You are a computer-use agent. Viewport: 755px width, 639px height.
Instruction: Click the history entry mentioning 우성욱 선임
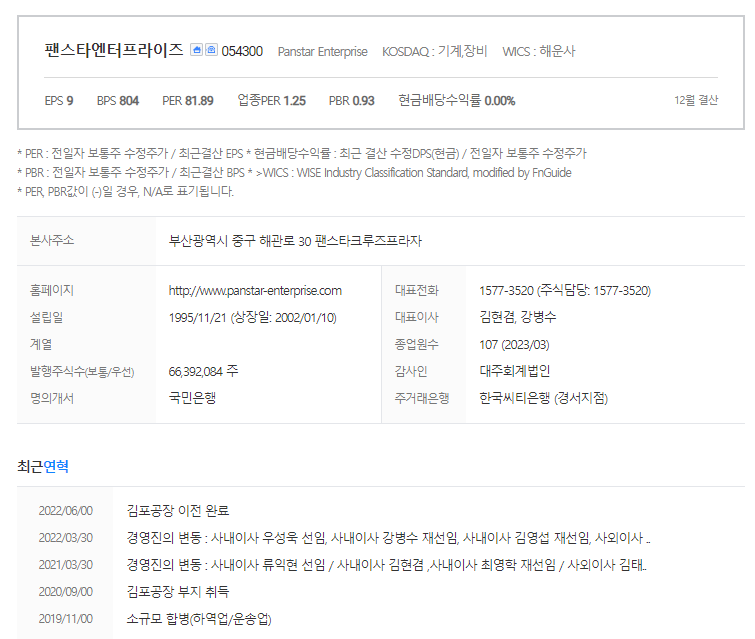click(x=389, y=538)
